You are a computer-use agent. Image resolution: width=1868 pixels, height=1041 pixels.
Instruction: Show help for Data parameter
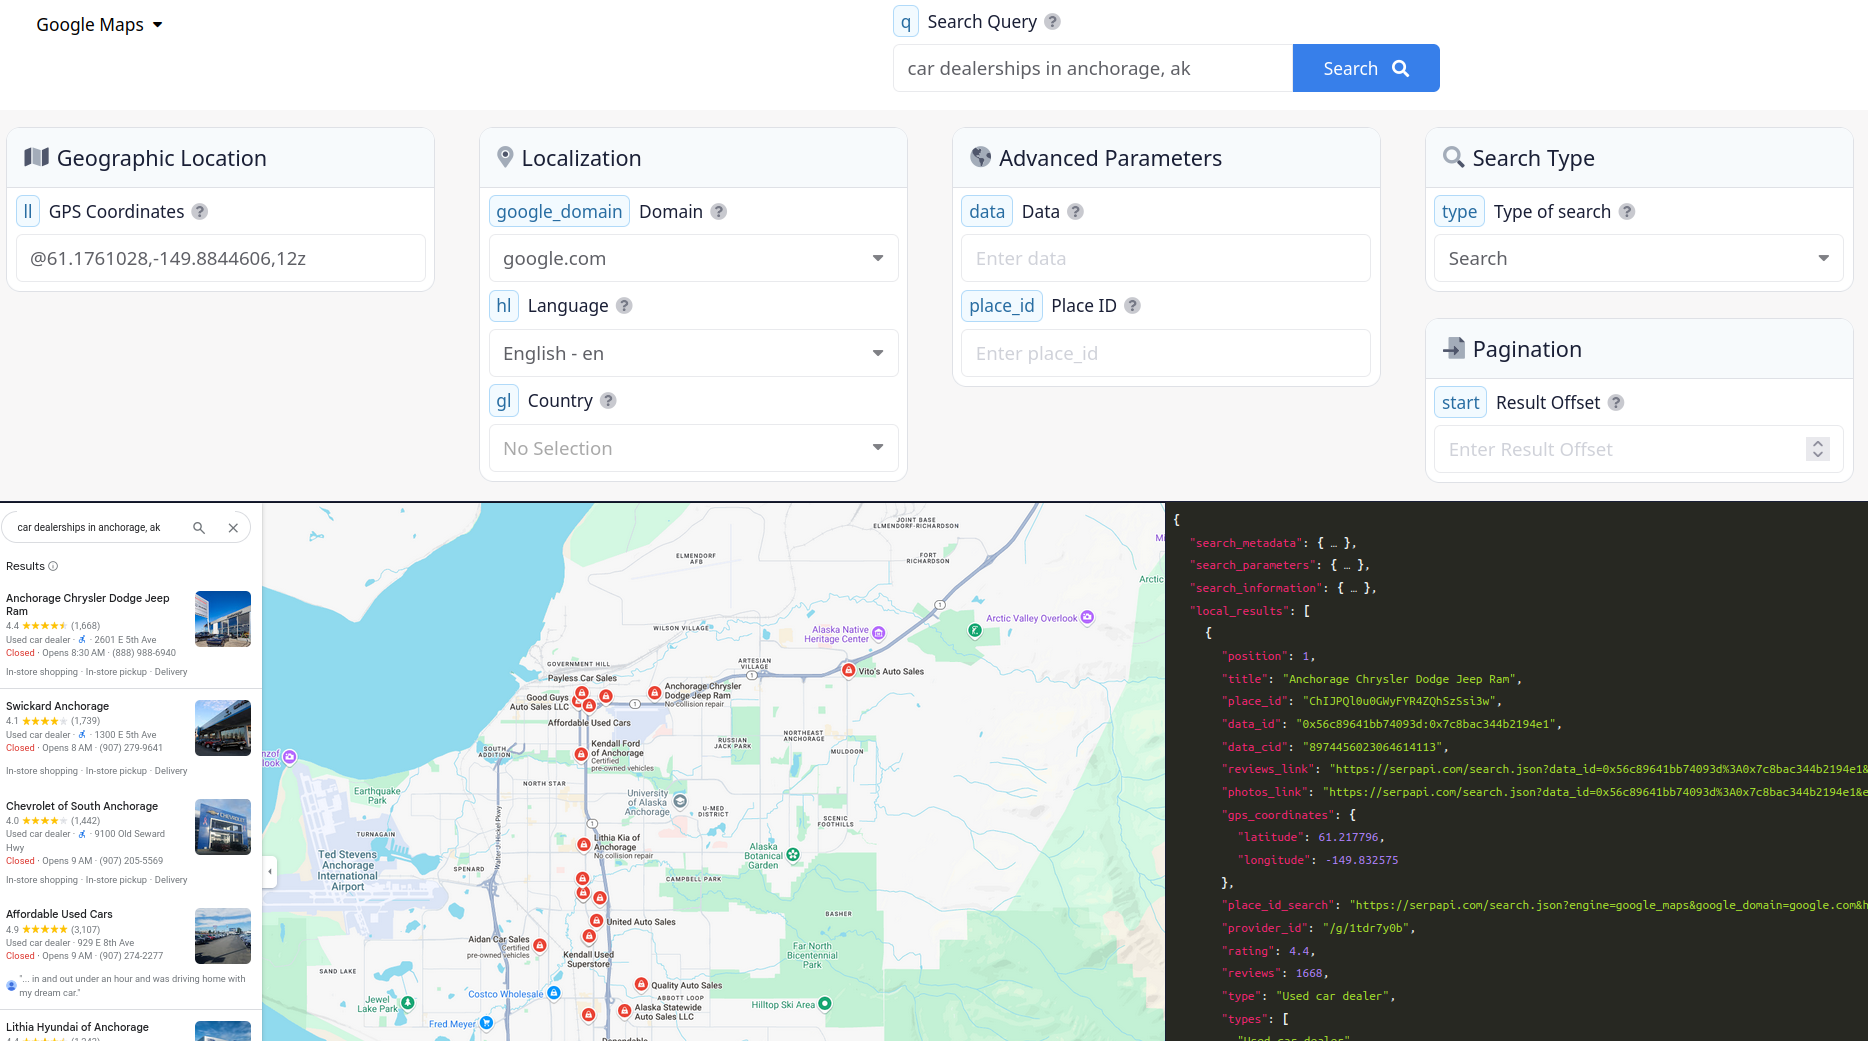[1075, 212]
